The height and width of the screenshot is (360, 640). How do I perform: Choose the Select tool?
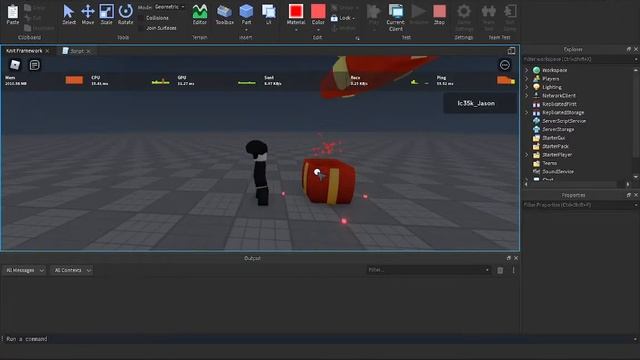(x=69, y=14)
